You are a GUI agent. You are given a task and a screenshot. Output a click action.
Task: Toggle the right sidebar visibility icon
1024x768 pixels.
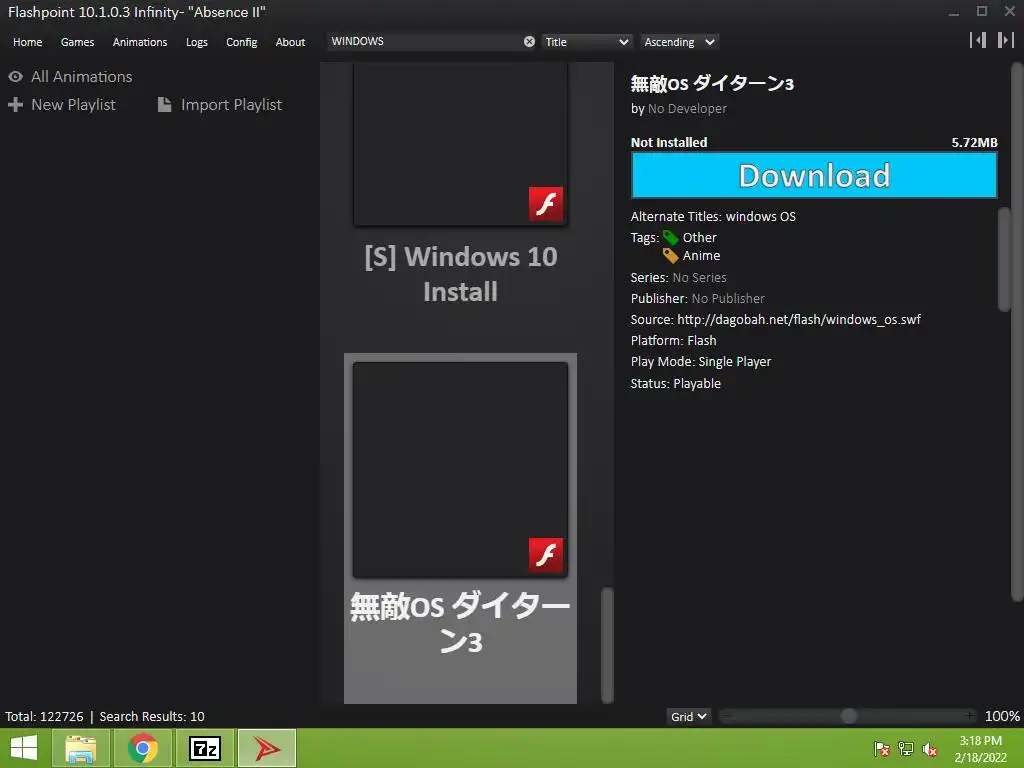(1006, 40)
